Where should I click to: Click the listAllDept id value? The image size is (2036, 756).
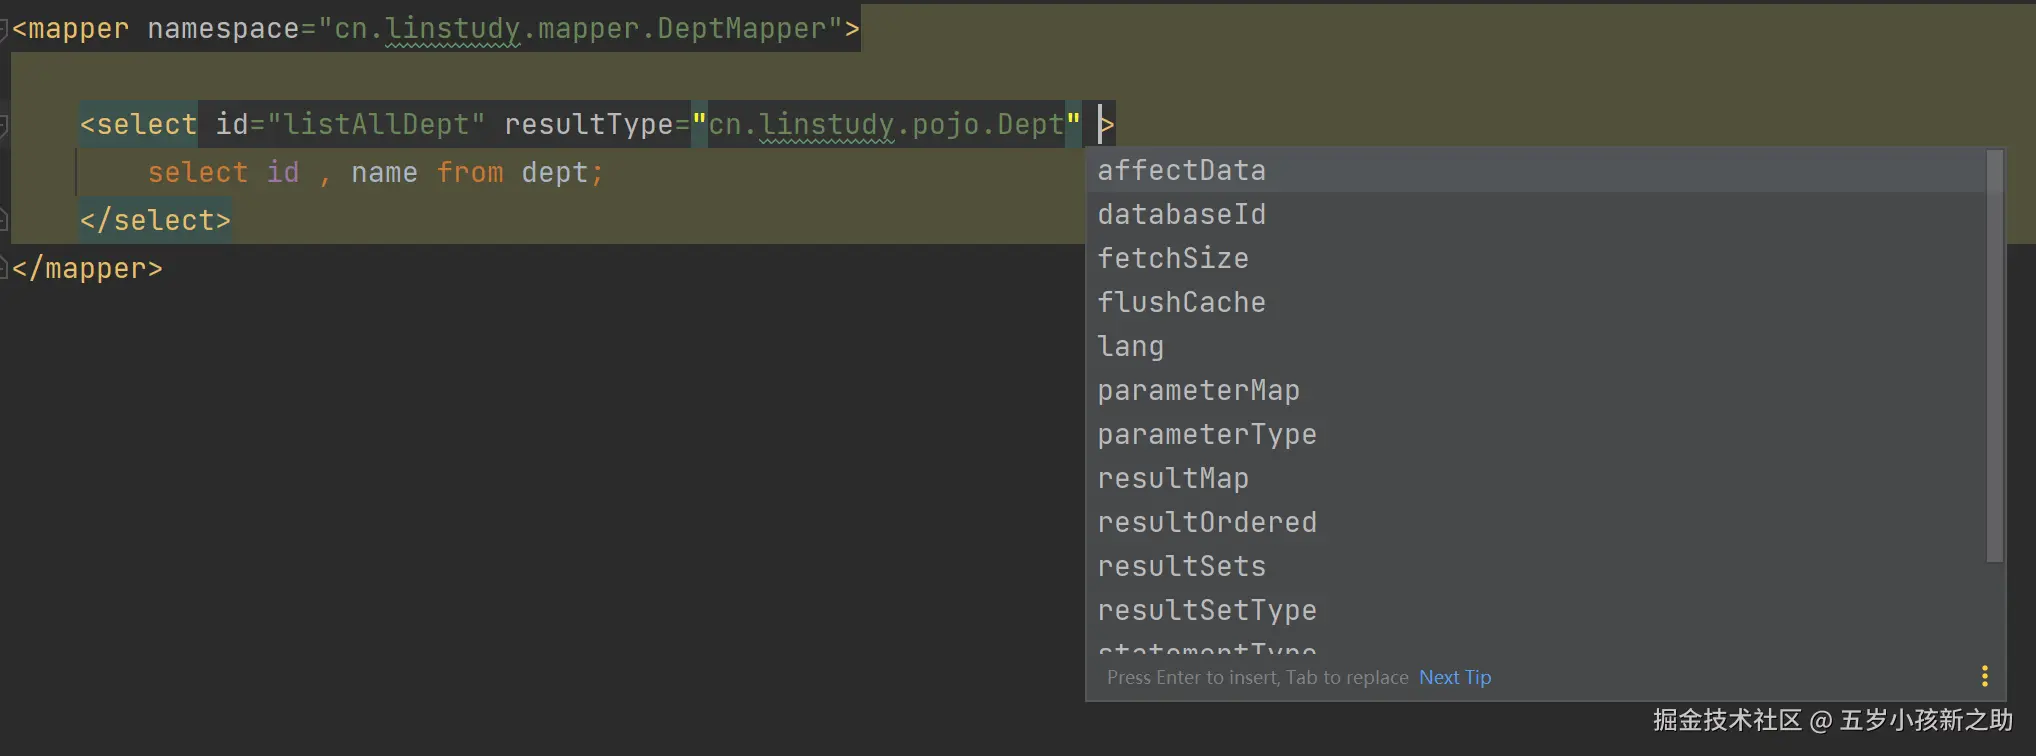click(x=376, y=125)
